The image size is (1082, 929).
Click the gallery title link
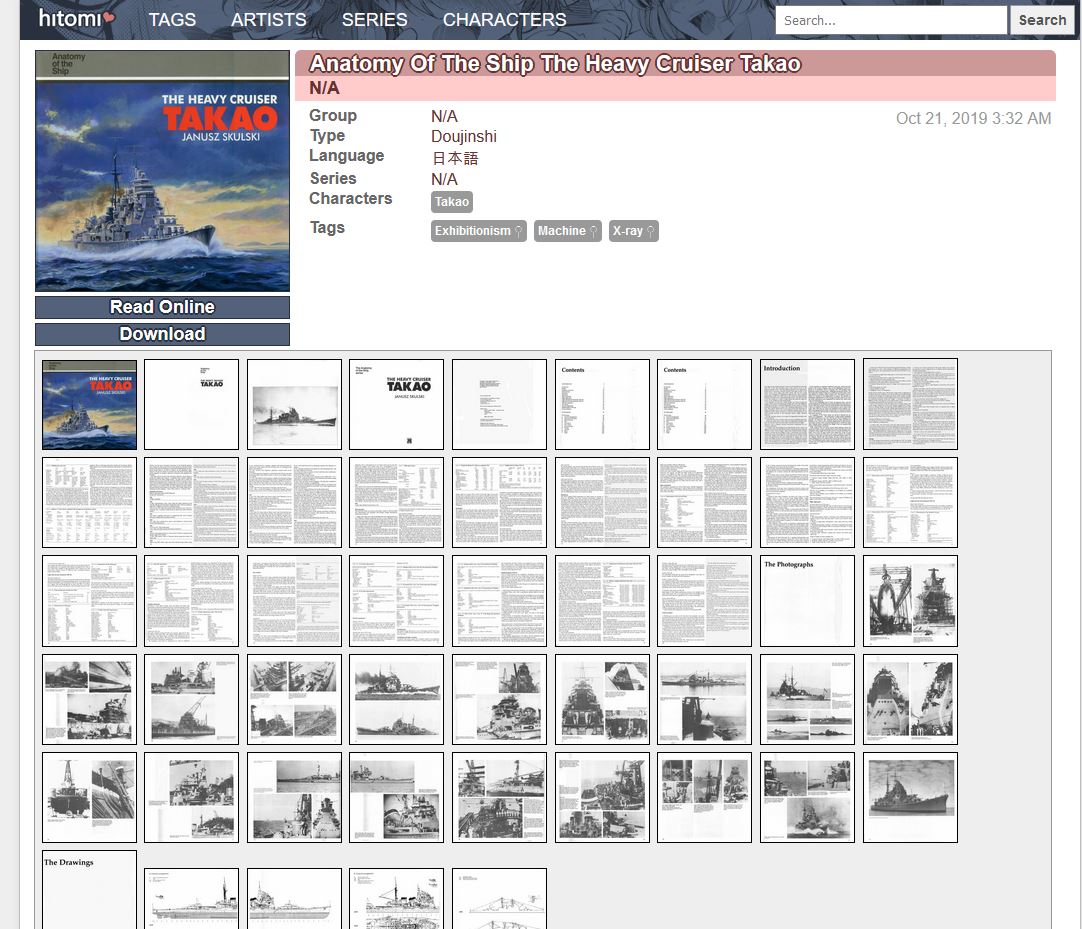point(555,64)
